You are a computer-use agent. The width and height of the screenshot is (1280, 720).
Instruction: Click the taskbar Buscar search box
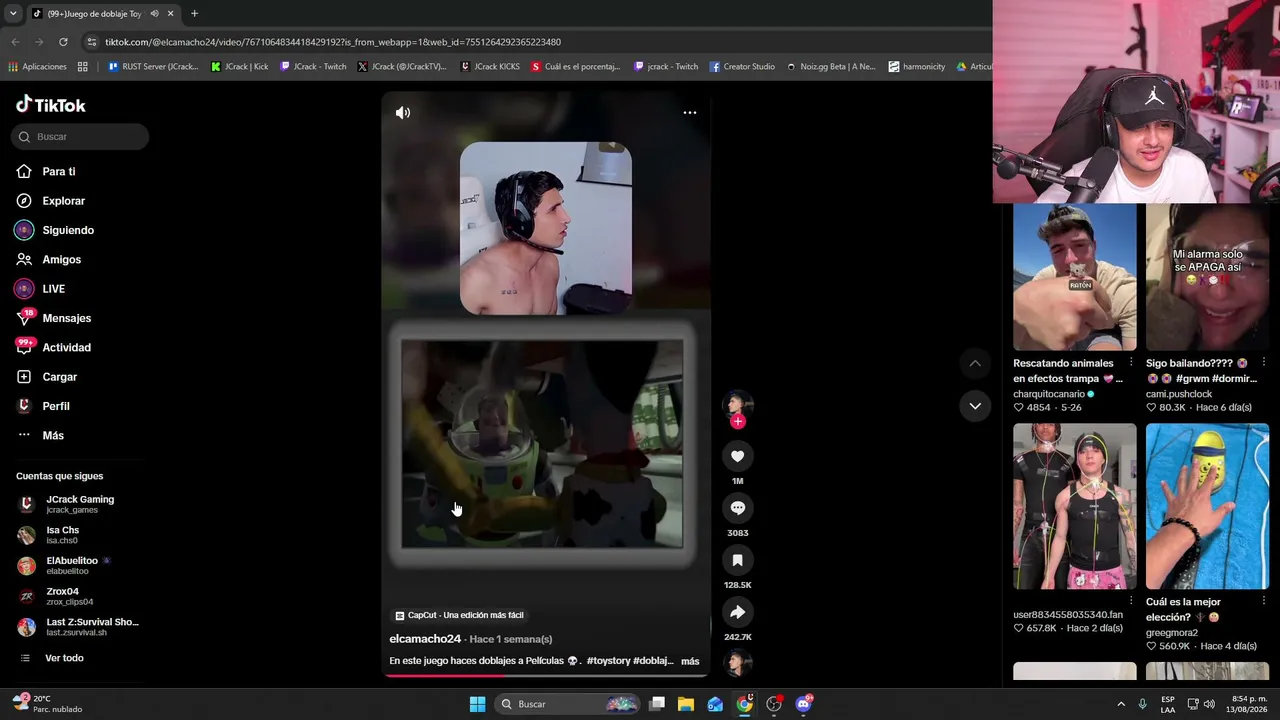click(x=567, y=704)
